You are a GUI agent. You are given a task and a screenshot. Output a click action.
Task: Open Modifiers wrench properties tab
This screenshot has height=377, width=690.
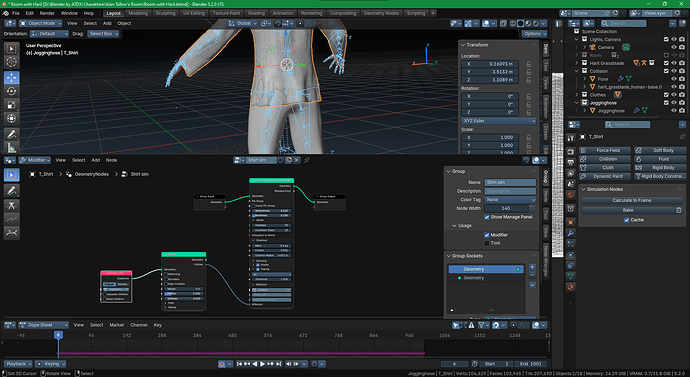click(x=571, y=233)
